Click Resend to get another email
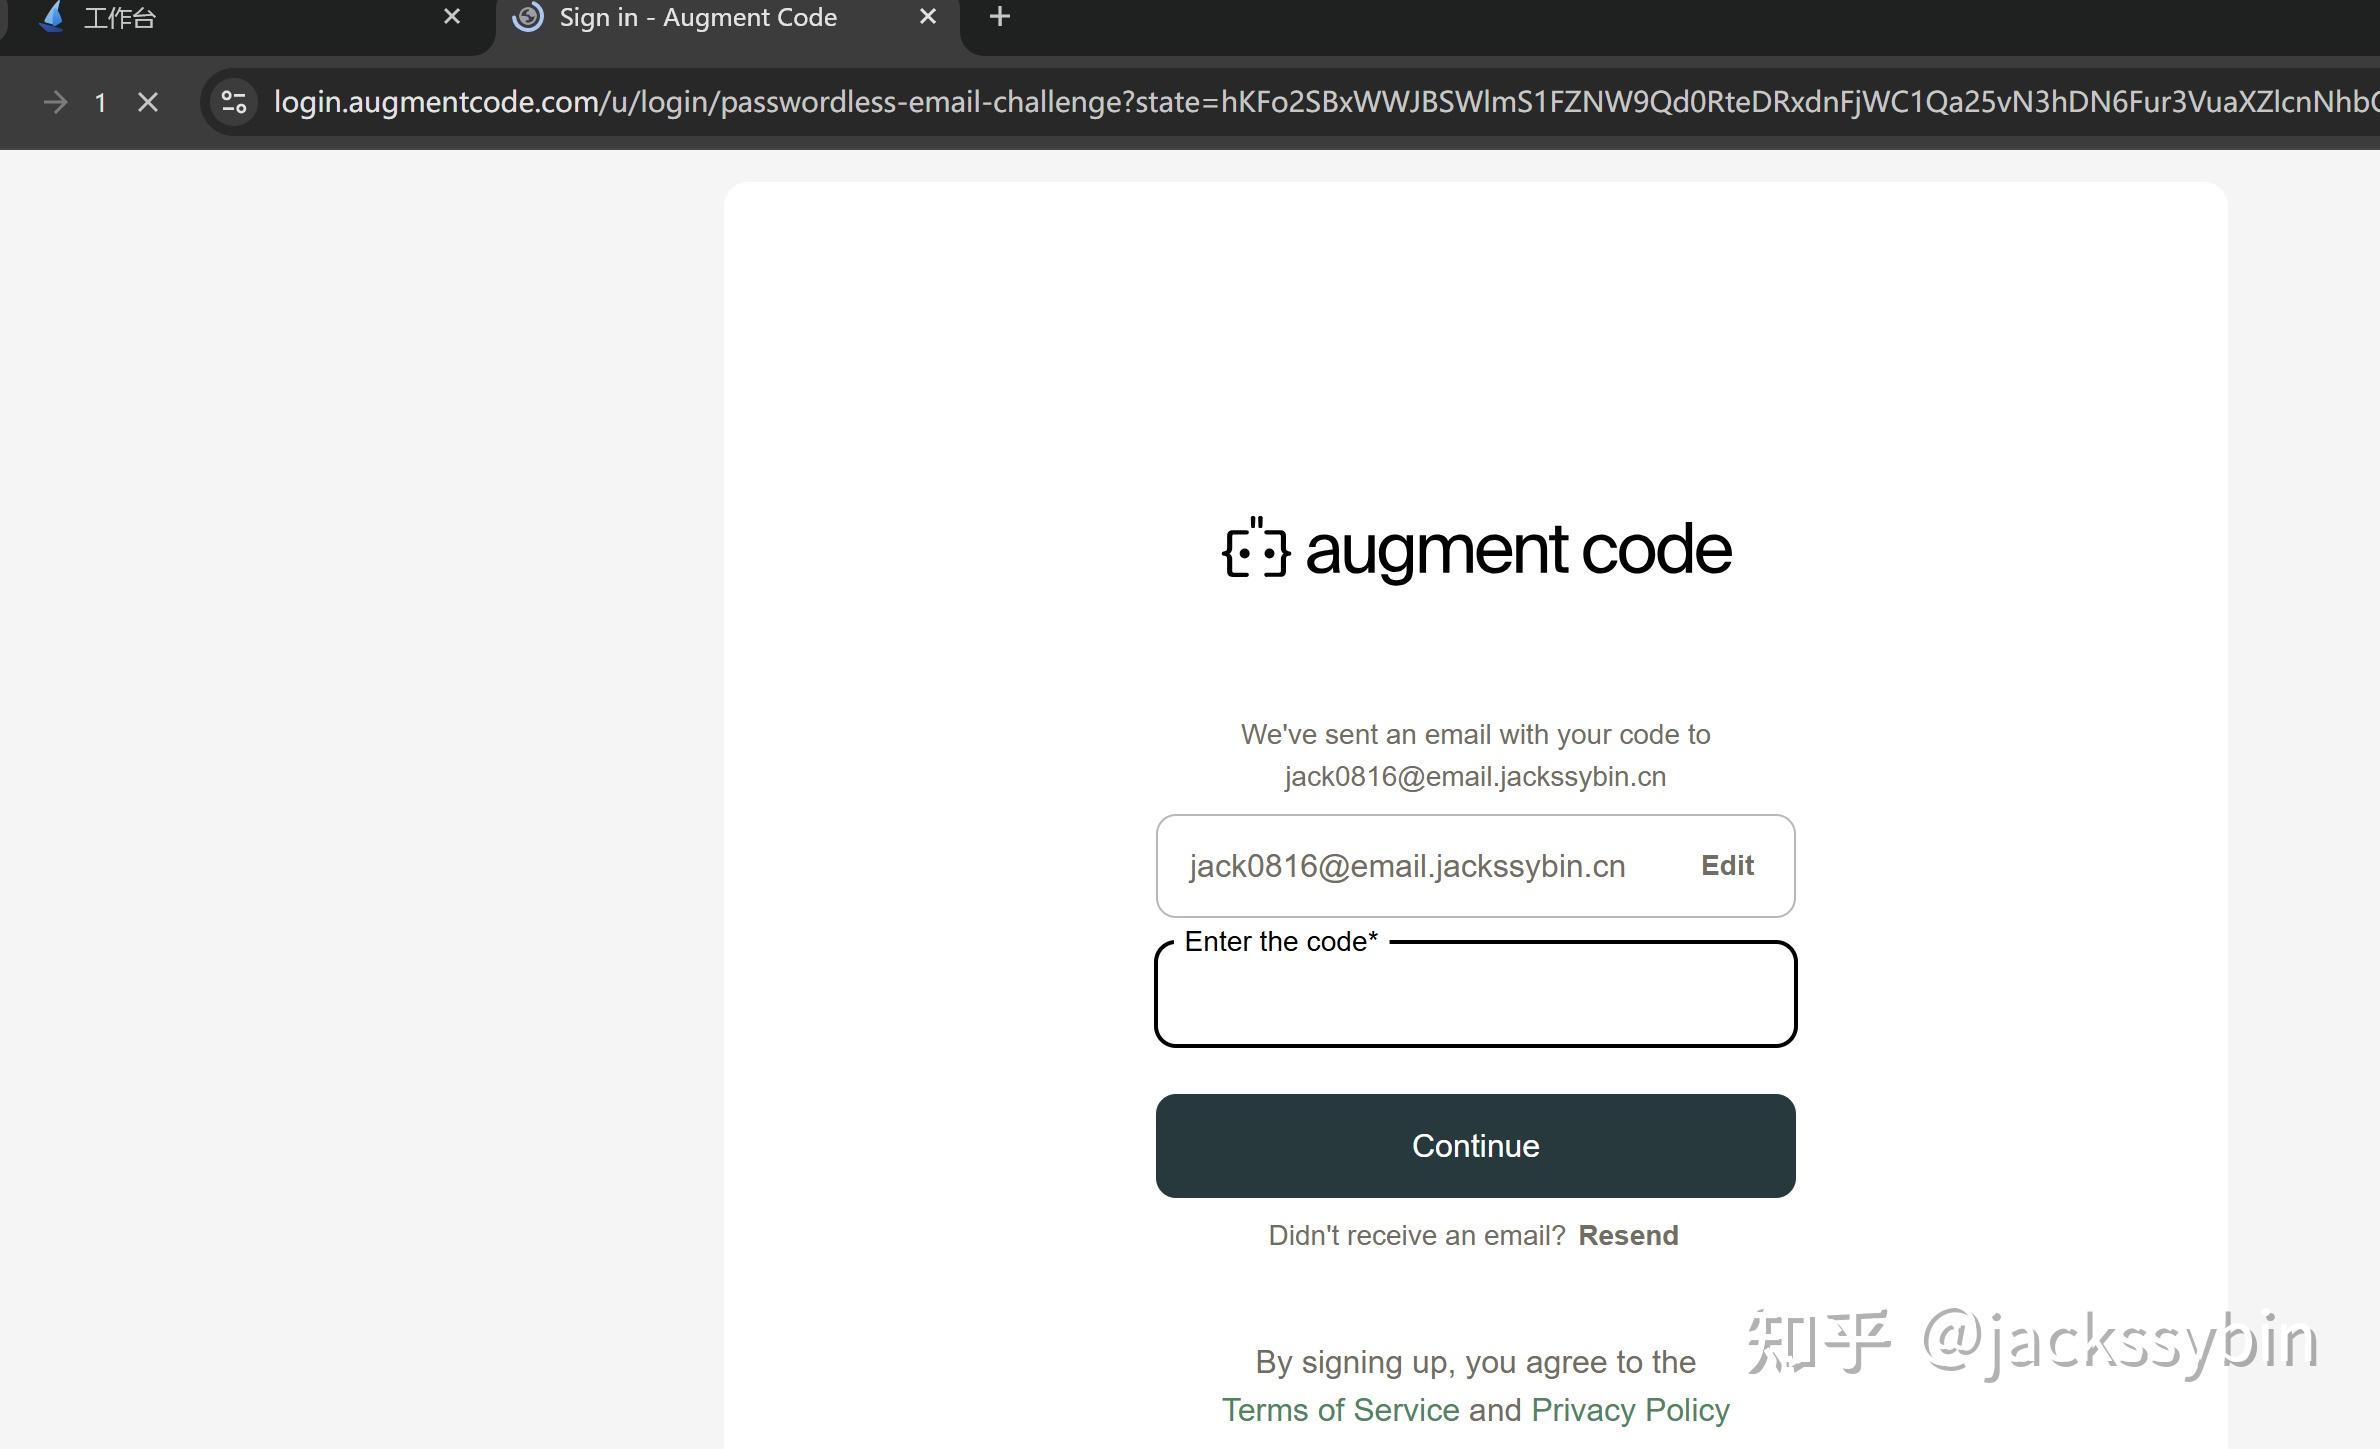Screen dimensions: 2380x1449 (1628, 1235)
